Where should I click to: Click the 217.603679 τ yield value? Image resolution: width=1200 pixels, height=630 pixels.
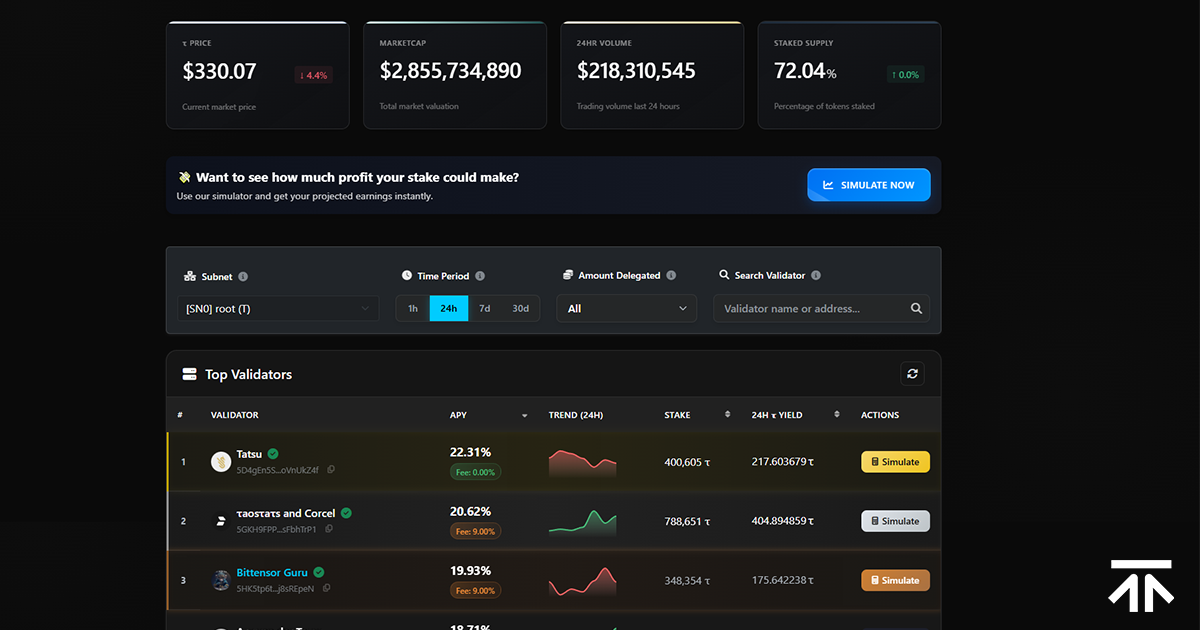pos(783,462)
